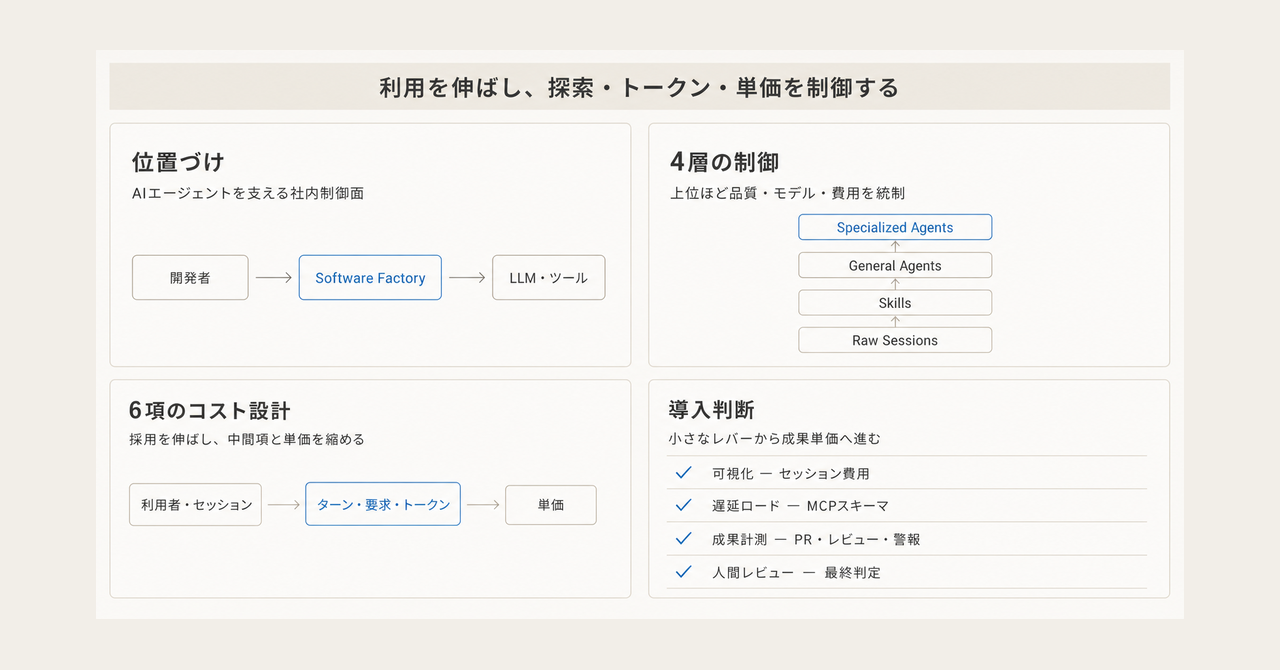Click the heading 位置づけ
This screenshot has height=670, width=1280.
[x=178, y=162]
